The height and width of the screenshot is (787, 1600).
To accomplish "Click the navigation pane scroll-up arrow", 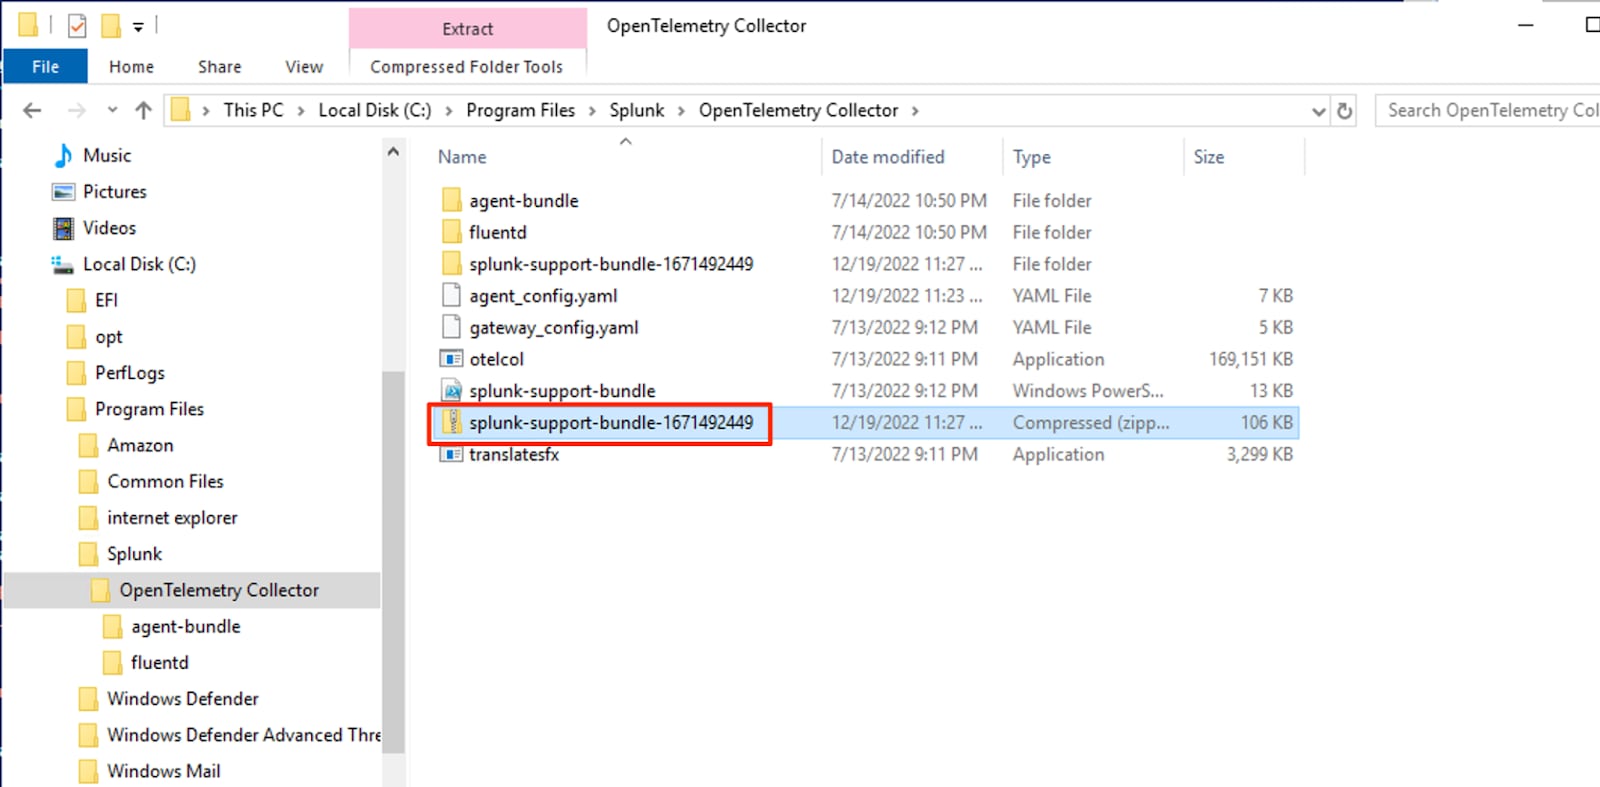I will 393,152.
